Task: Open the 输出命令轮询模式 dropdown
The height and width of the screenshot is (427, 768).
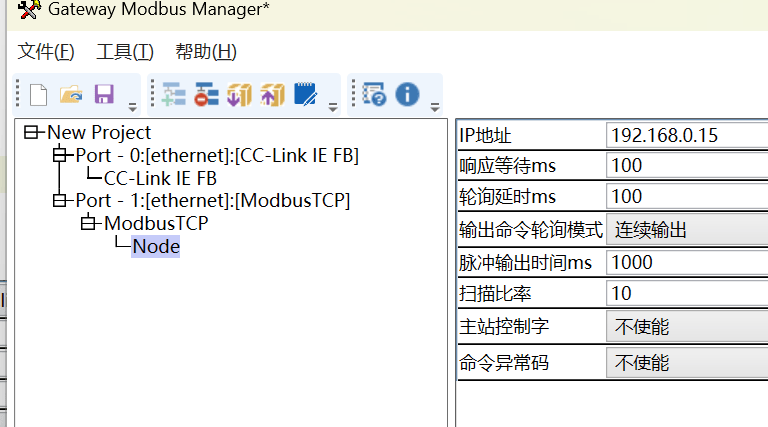Action: pos(687,229)
